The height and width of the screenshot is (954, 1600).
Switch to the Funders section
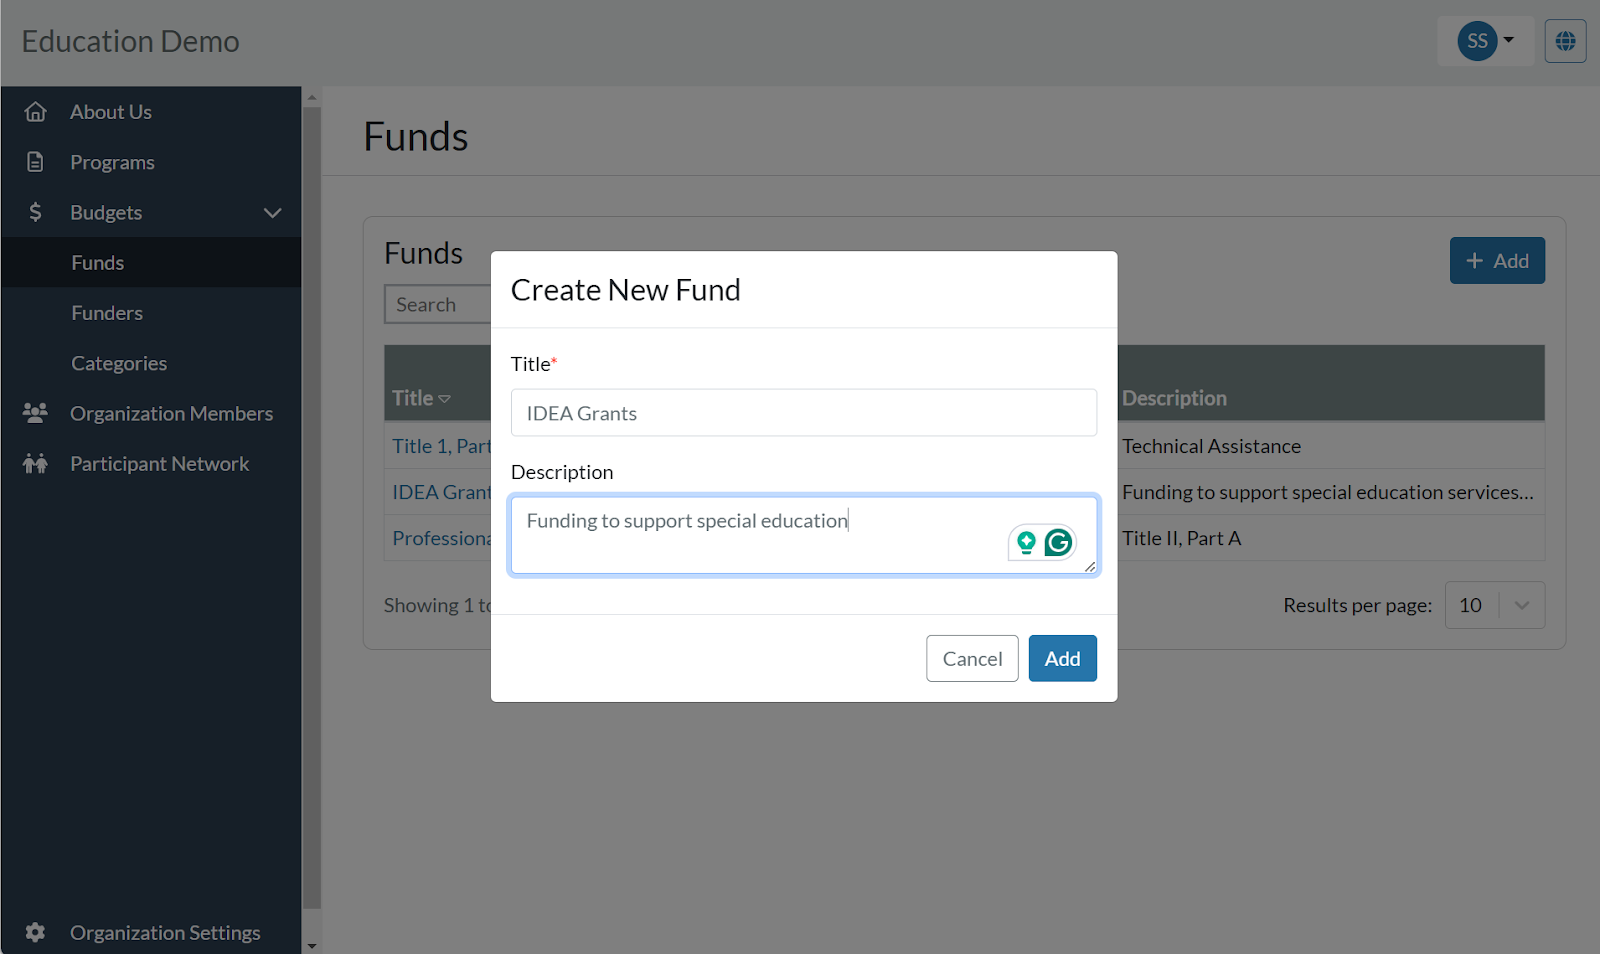pyautogui.click(x=106, y=312)
